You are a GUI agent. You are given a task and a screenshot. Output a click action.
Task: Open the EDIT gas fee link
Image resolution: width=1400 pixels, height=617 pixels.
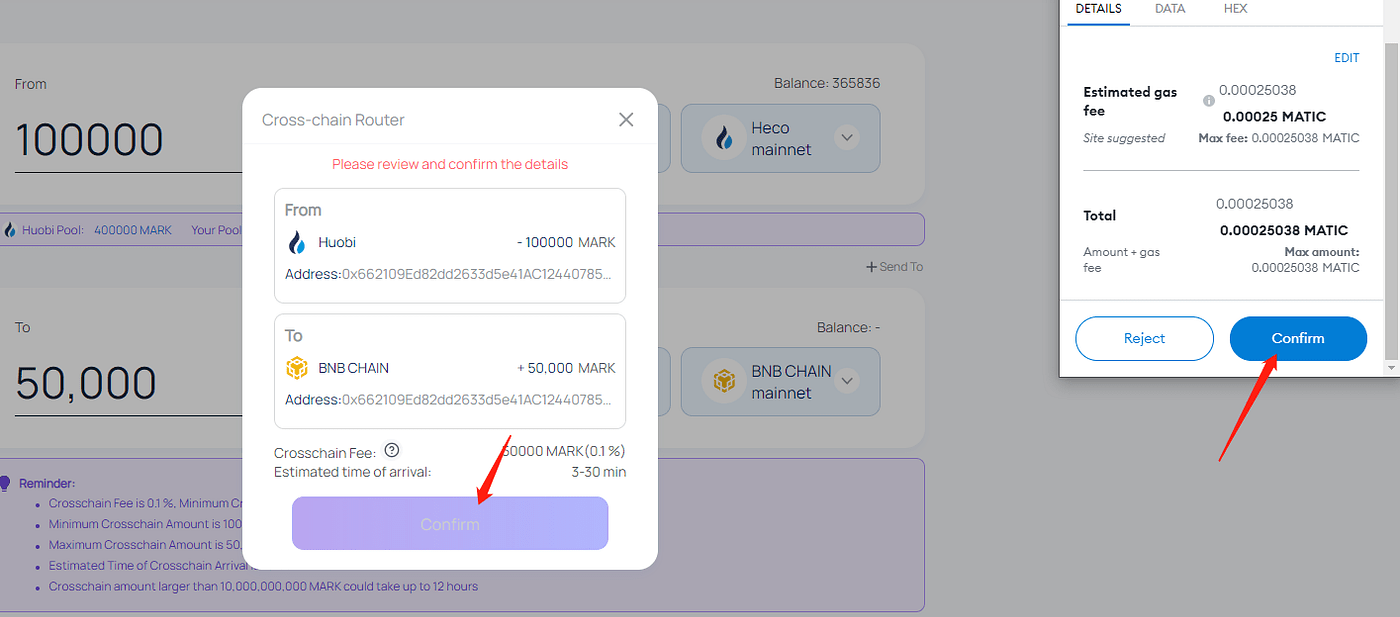(x=1346, y=57)
